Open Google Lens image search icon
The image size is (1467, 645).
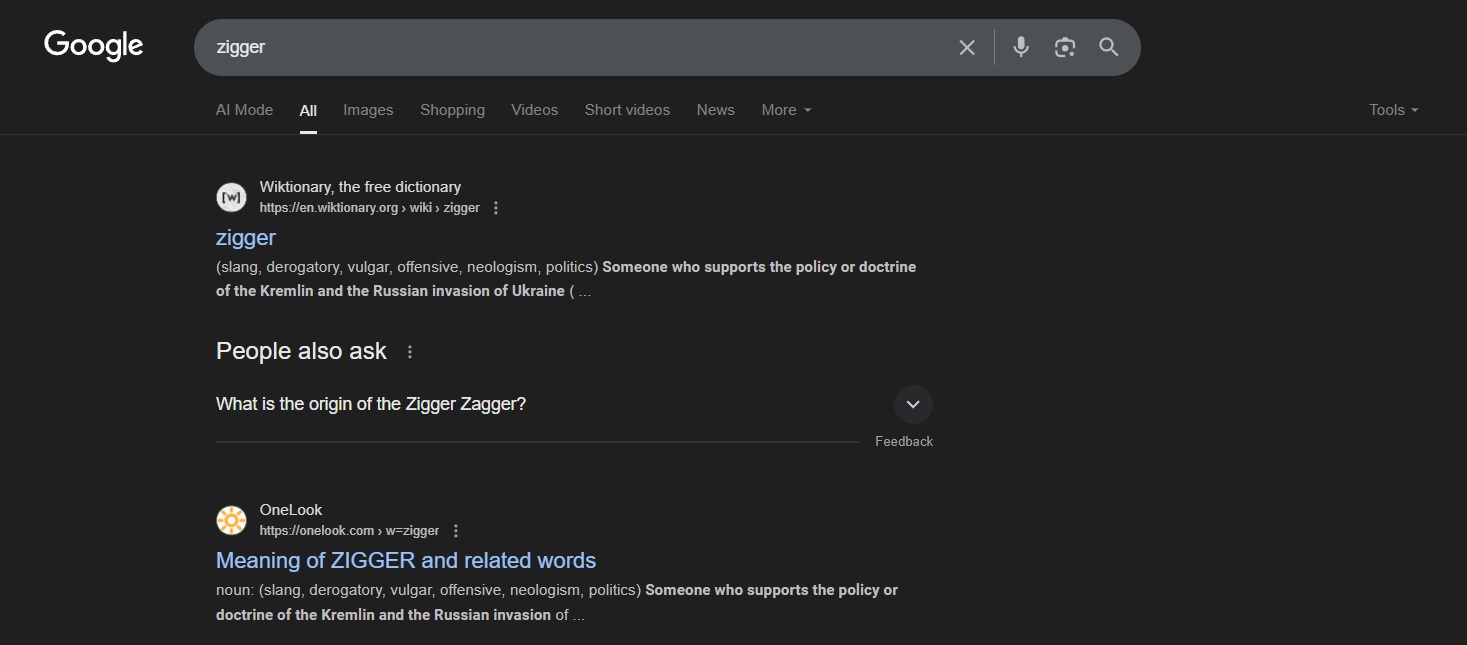1065,47
